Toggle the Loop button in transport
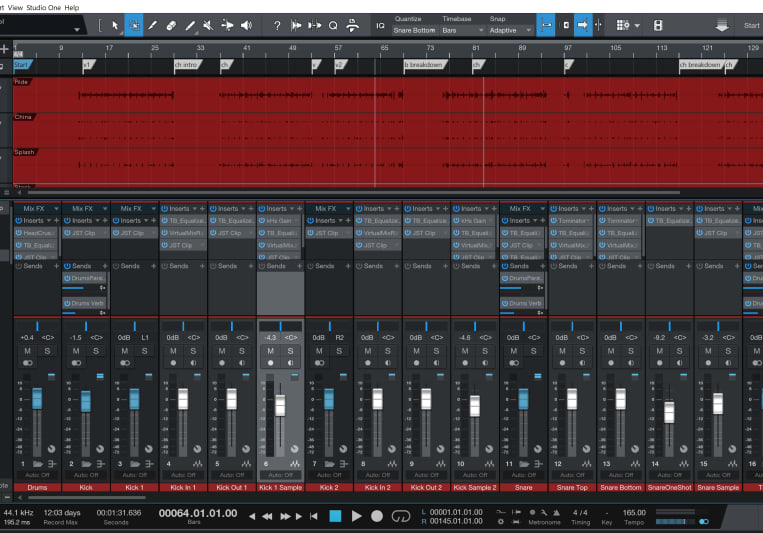 tap(400, 516)
